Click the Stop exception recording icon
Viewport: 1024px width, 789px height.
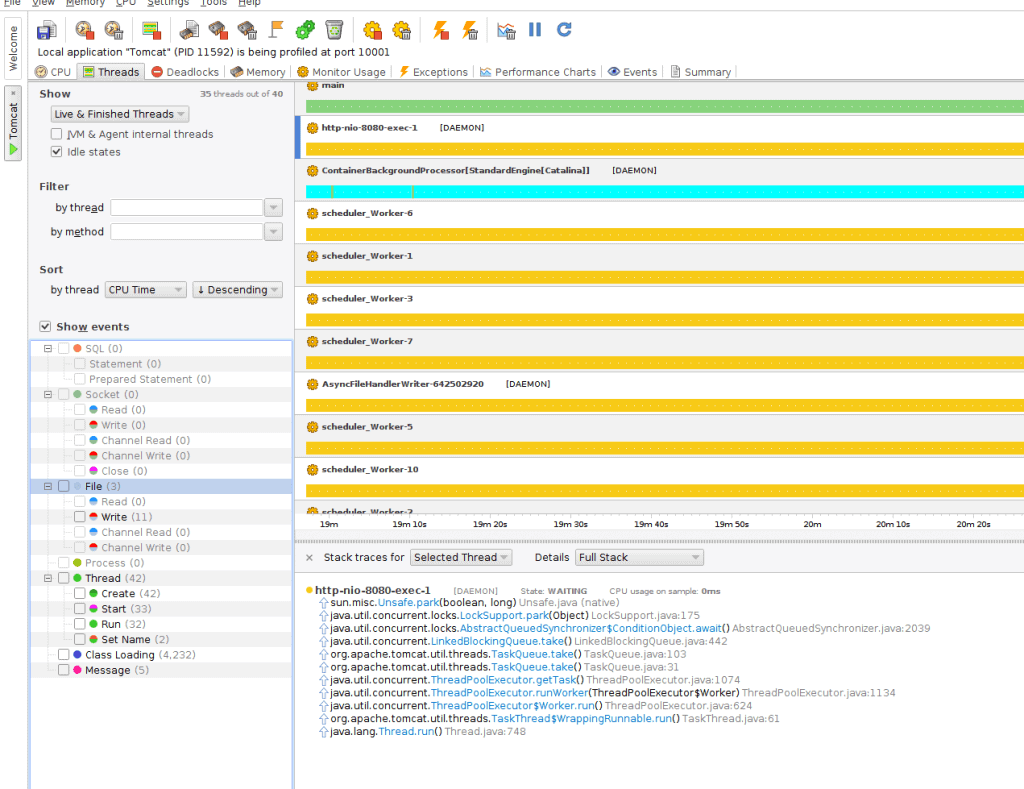tap(468, 30)
